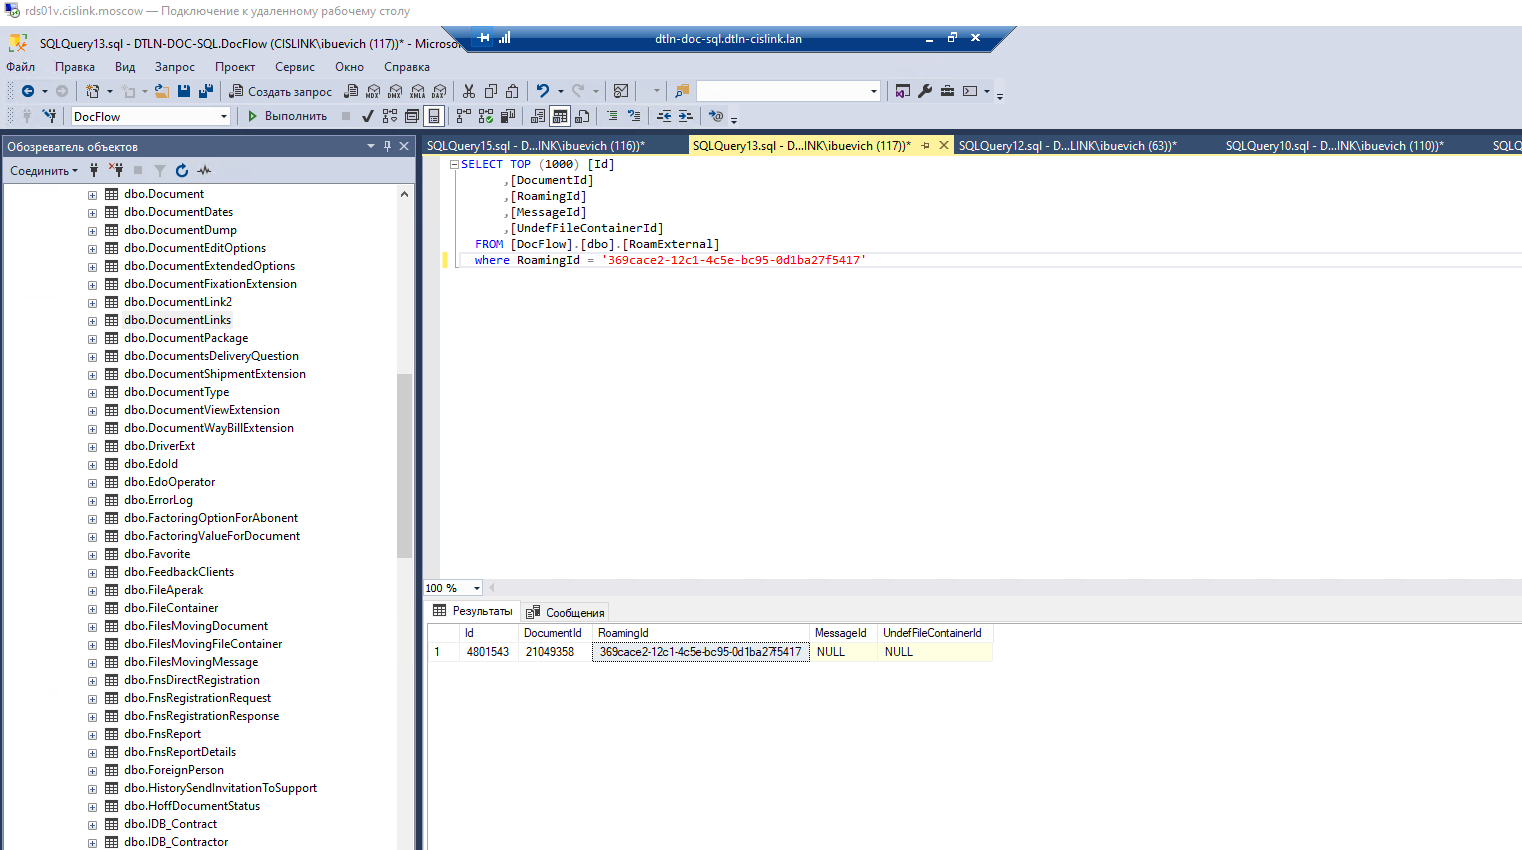Click the Save file floppy icon
1522x850 pixels.
(184, 91)
